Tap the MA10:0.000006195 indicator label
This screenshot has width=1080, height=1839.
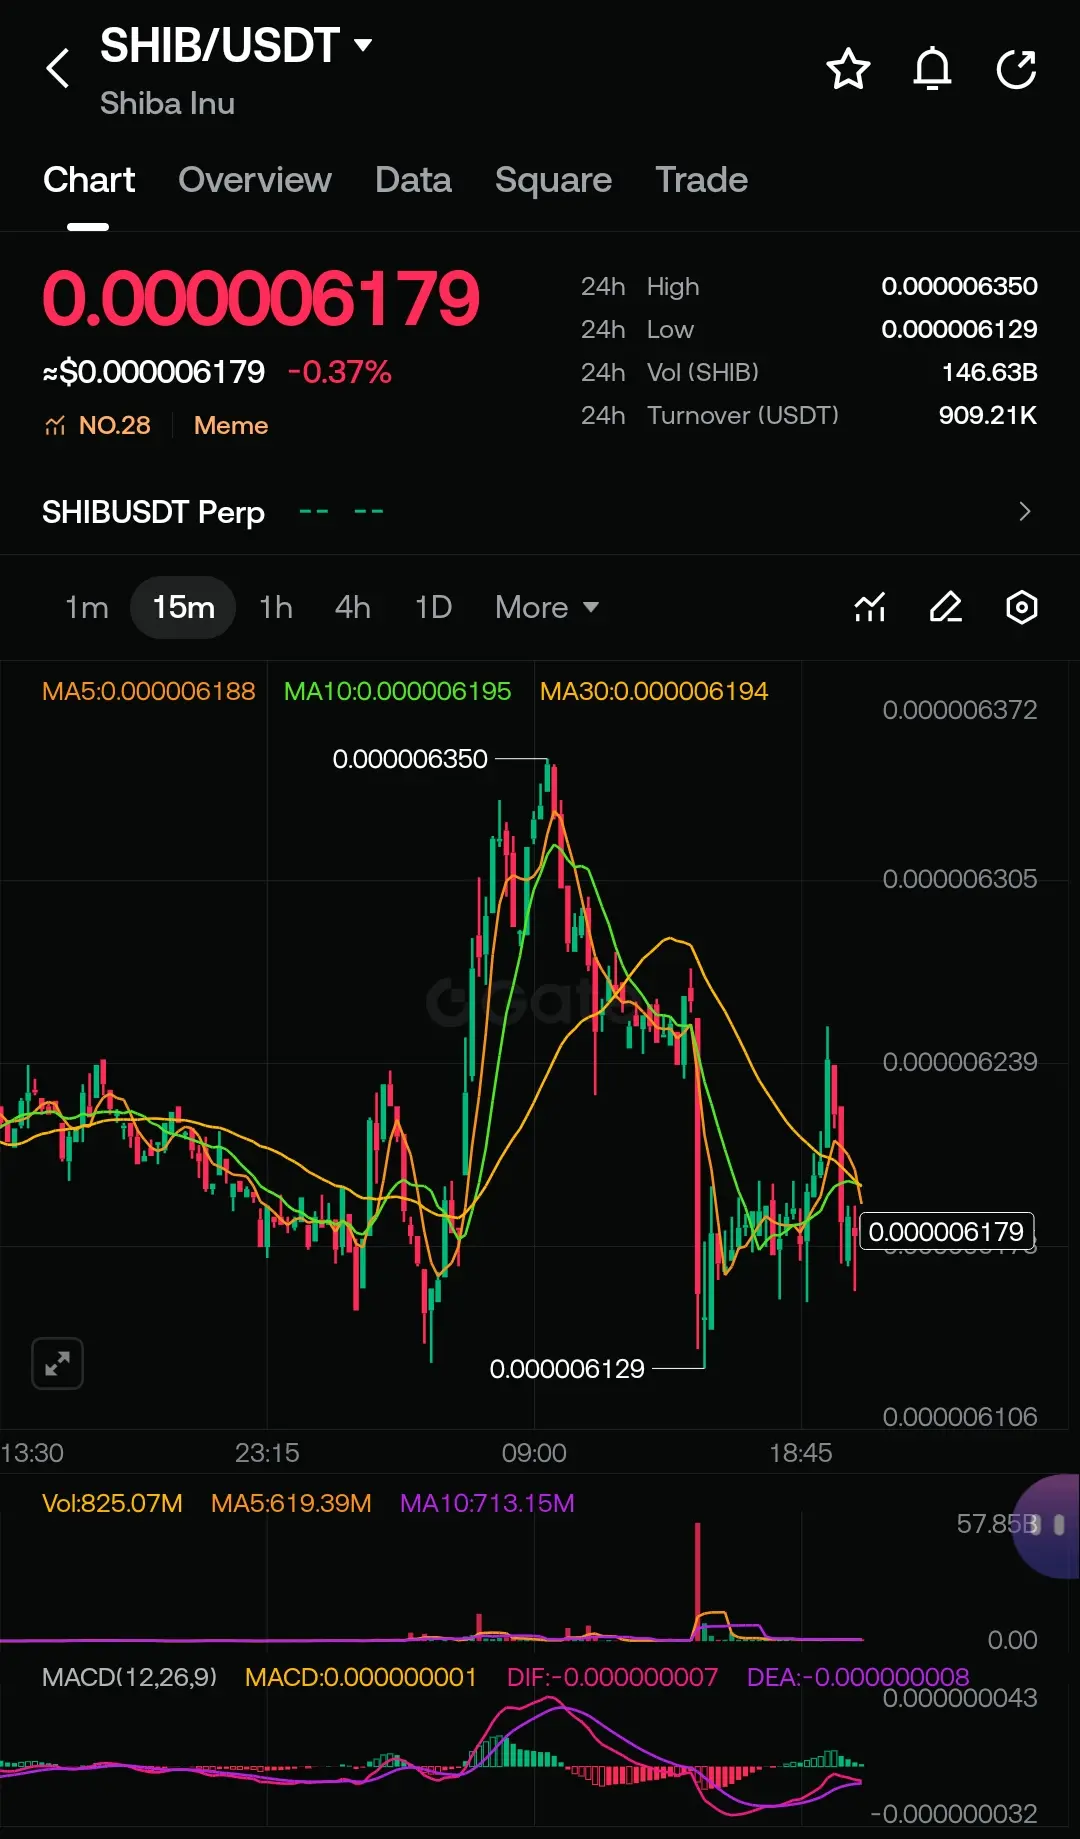397,691
